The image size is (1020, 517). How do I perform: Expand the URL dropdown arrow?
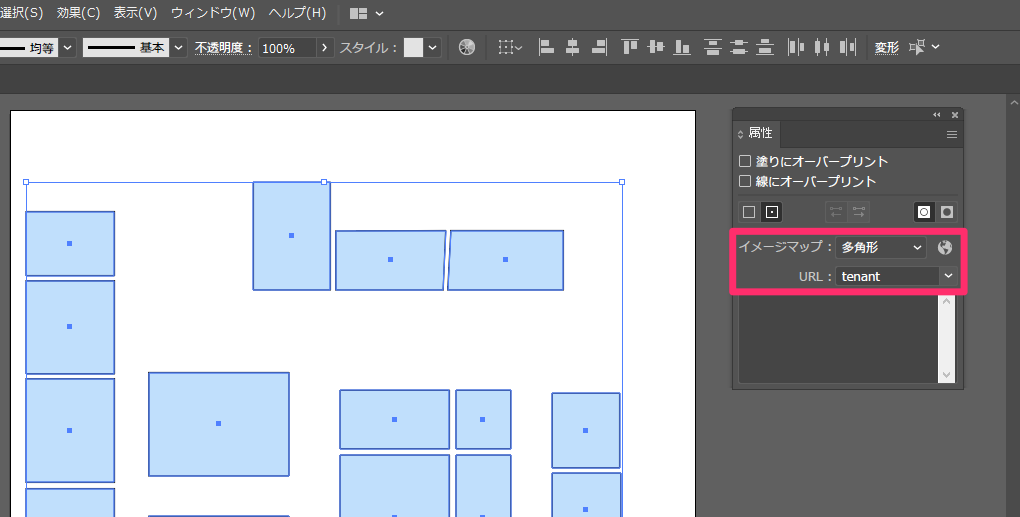pos(947,276)
